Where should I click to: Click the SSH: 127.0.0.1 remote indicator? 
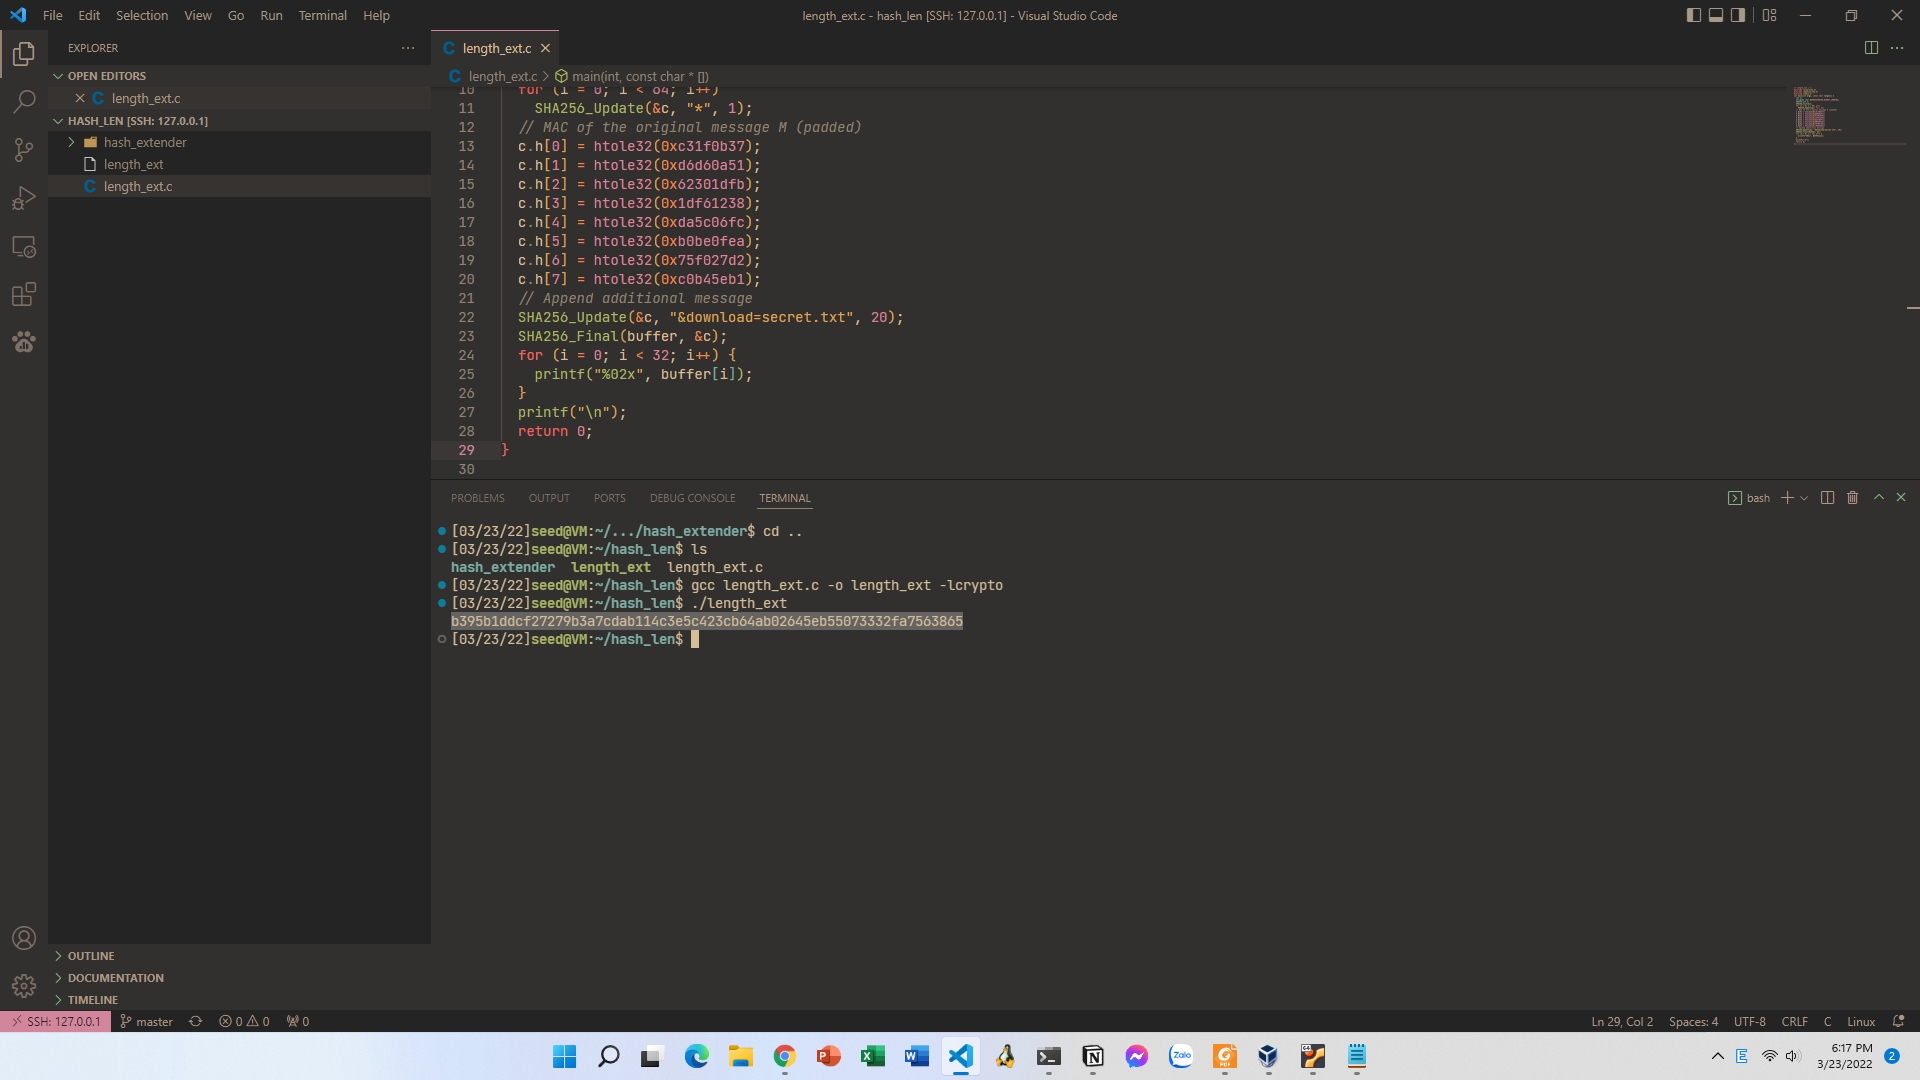coord(55,1021)
